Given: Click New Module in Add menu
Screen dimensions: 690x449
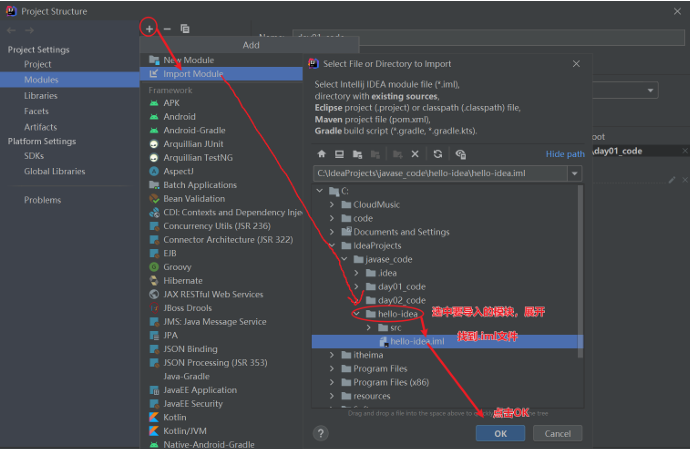Looking at the screenshot, I should (x=188, y=60).
